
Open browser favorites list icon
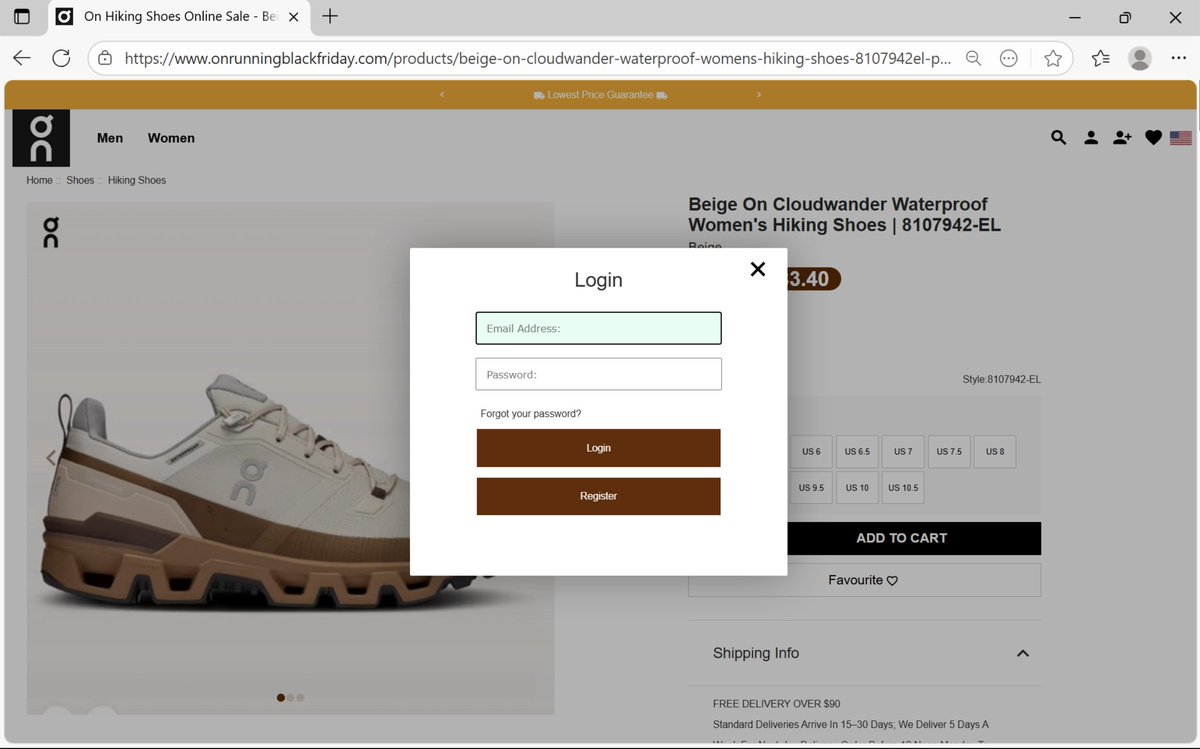point(1101,58)
